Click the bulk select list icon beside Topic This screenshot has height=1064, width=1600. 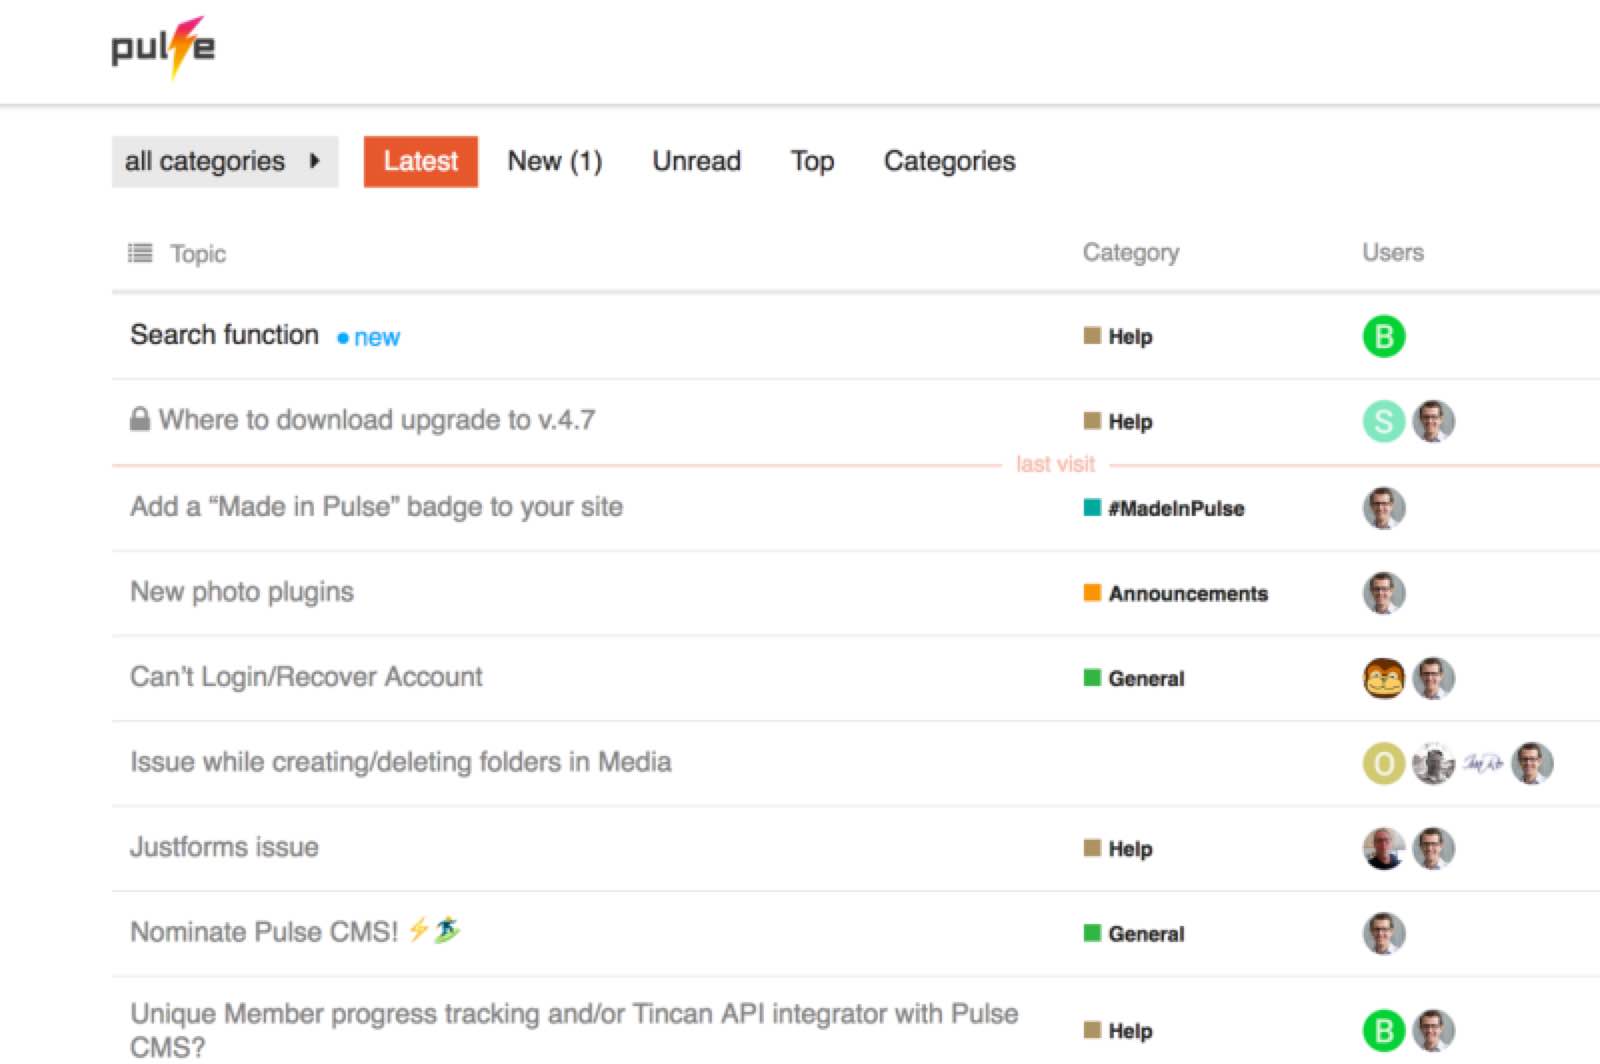click(140, 253)
